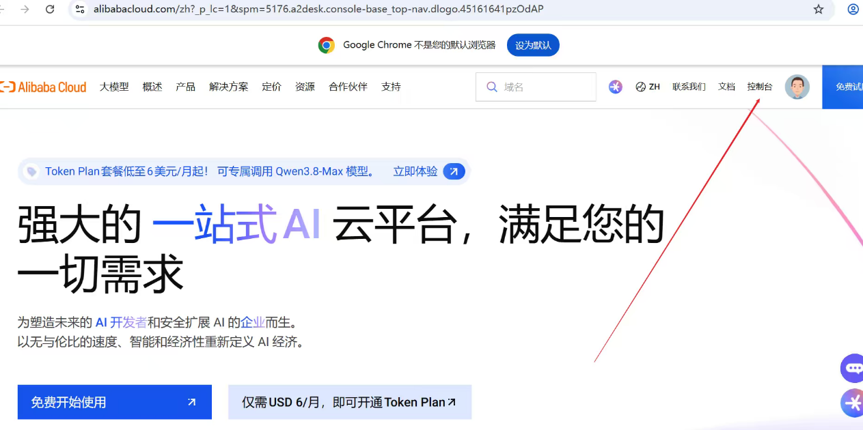
Task: Click 文档 link
Action: 727,87
